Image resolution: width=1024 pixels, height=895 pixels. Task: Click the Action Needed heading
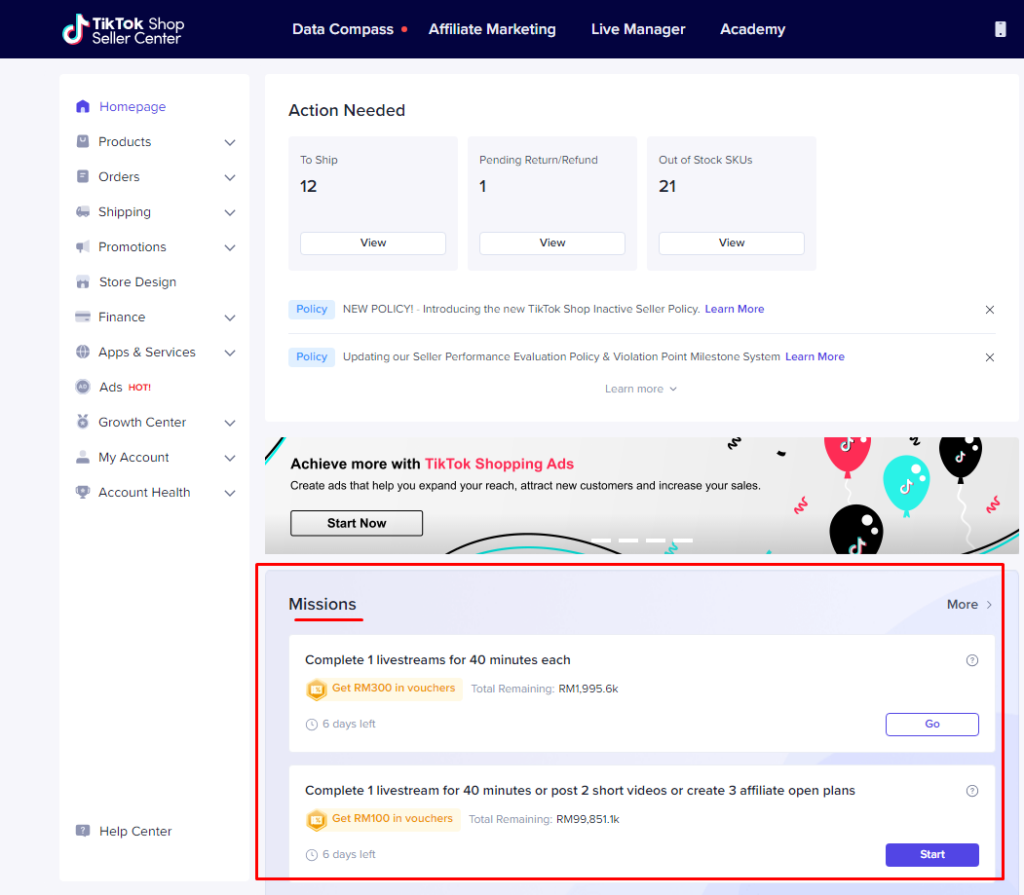[347, 110]
